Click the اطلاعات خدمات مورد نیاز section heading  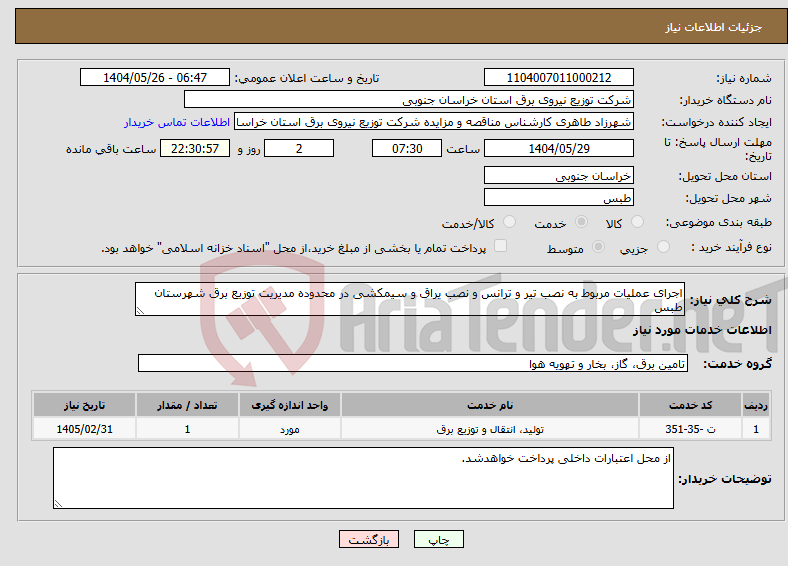point(702,330)
